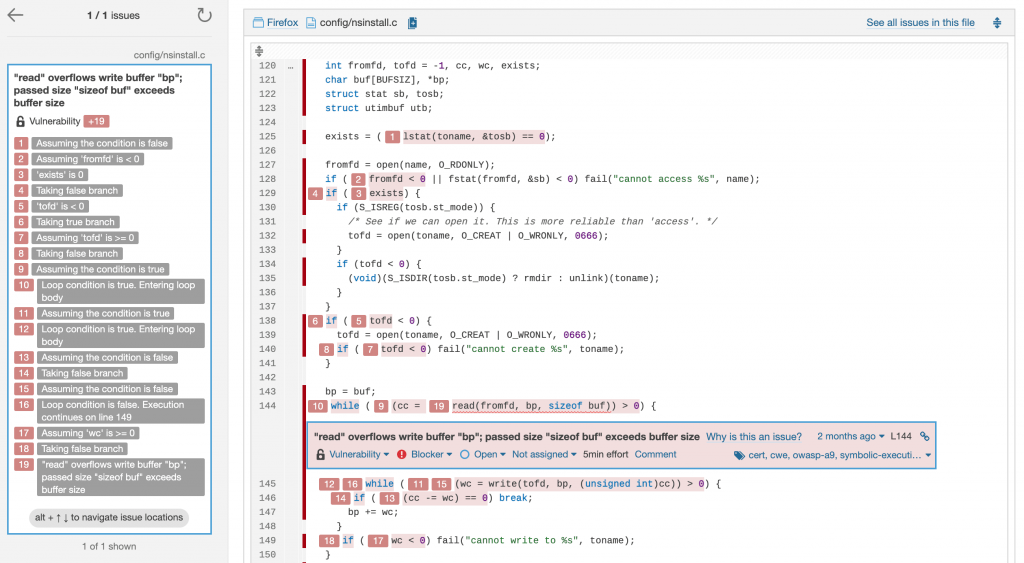Add a Comment to the issue
The height and width of the screenshot is (563, 1024).
point(655,454)
